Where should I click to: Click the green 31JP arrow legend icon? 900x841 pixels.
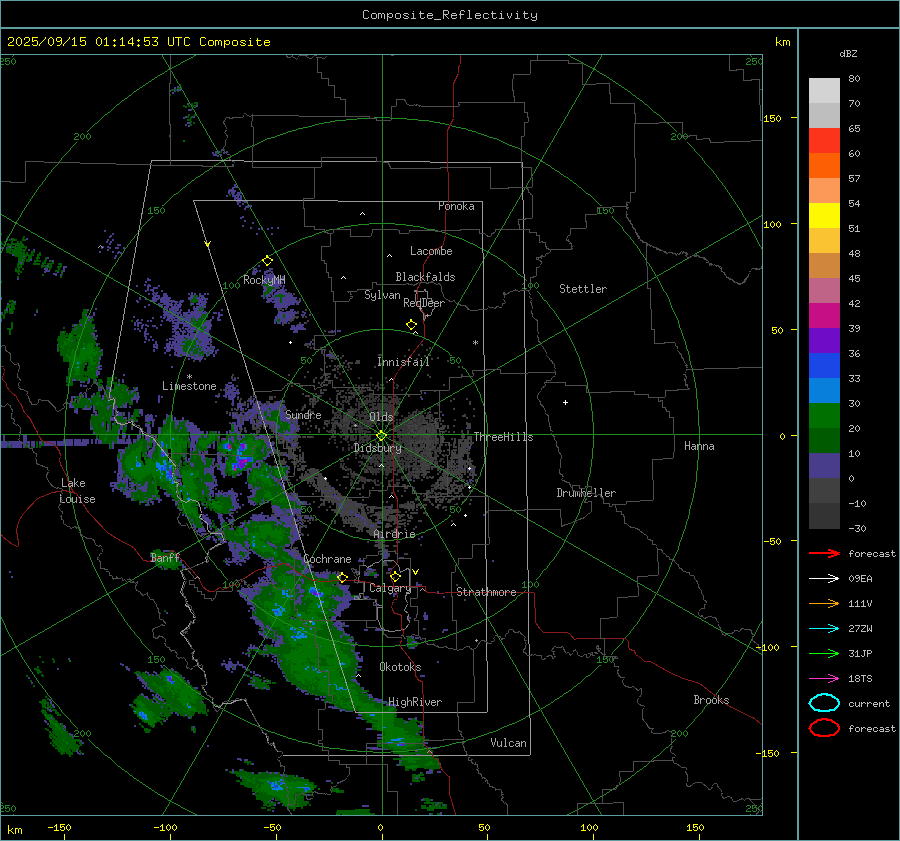[824, 653]
